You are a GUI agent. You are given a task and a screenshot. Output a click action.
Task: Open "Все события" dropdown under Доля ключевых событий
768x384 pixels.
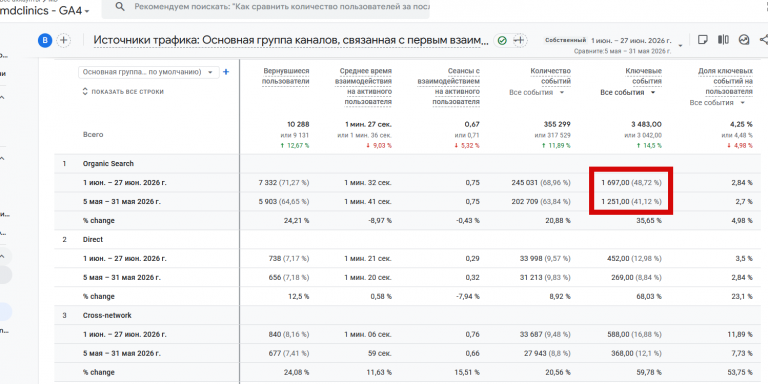point(718,103)
